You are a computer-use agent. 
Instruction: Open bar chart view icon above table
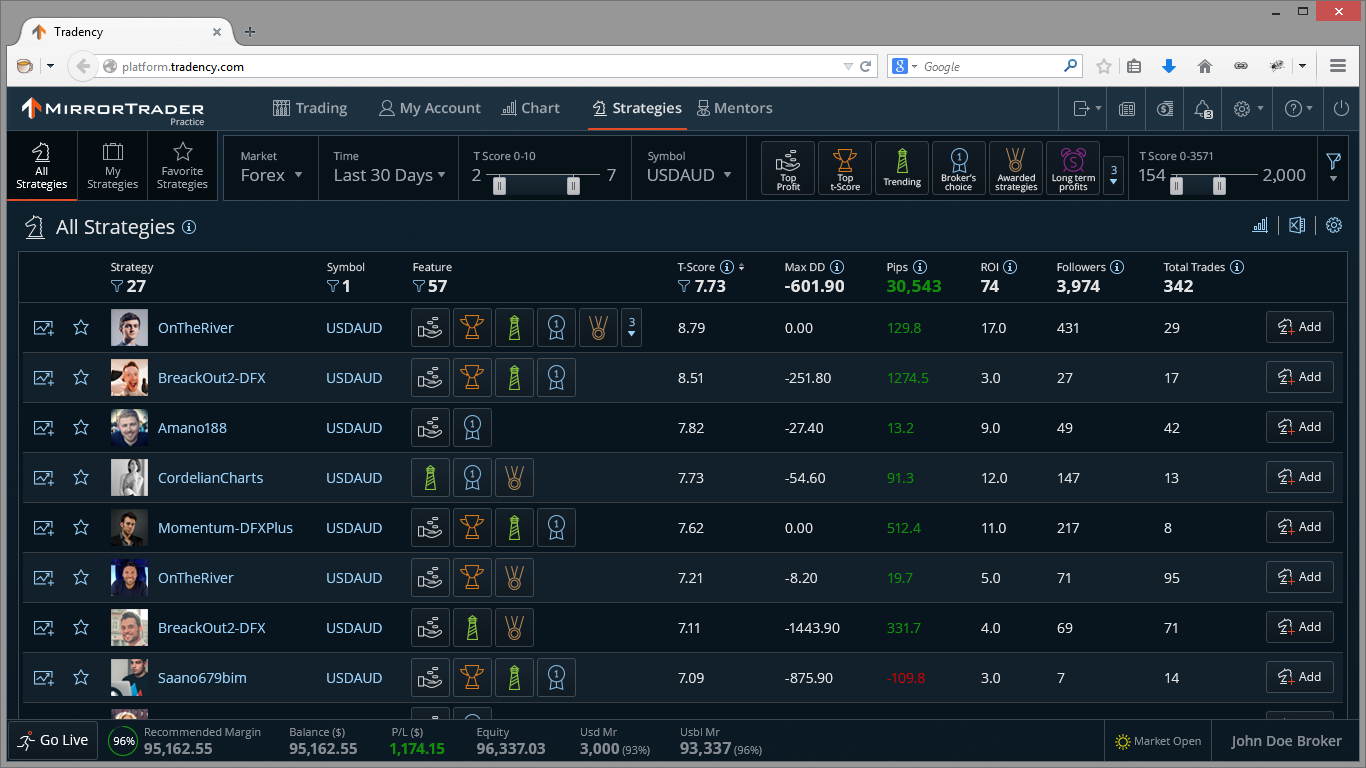click(1260, 226)
